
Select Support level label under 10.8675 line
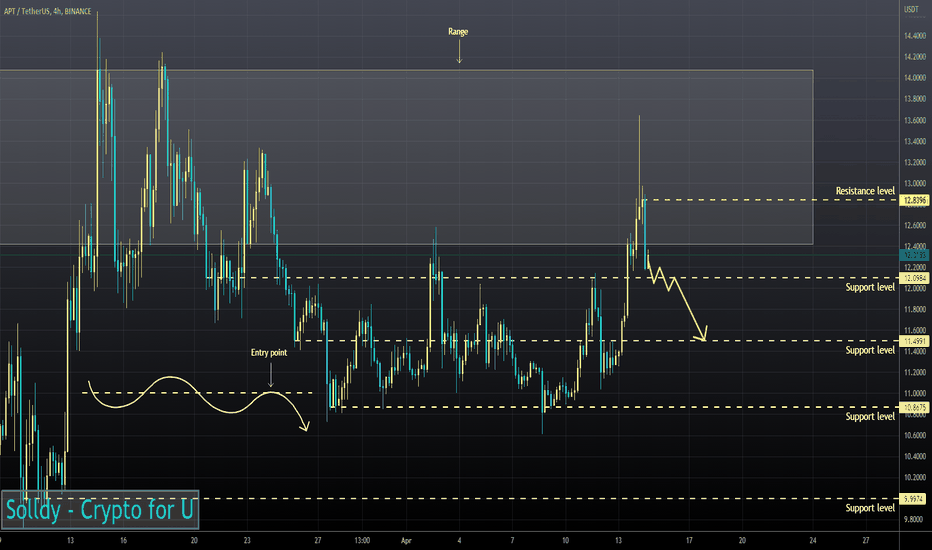[x=870, y=416]
